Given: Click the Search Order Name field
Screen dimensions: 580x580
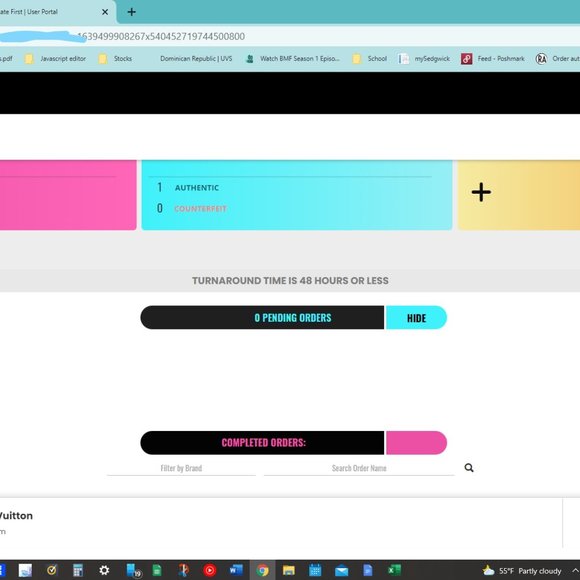Looking at the screenshot, I should pos(359,468).
